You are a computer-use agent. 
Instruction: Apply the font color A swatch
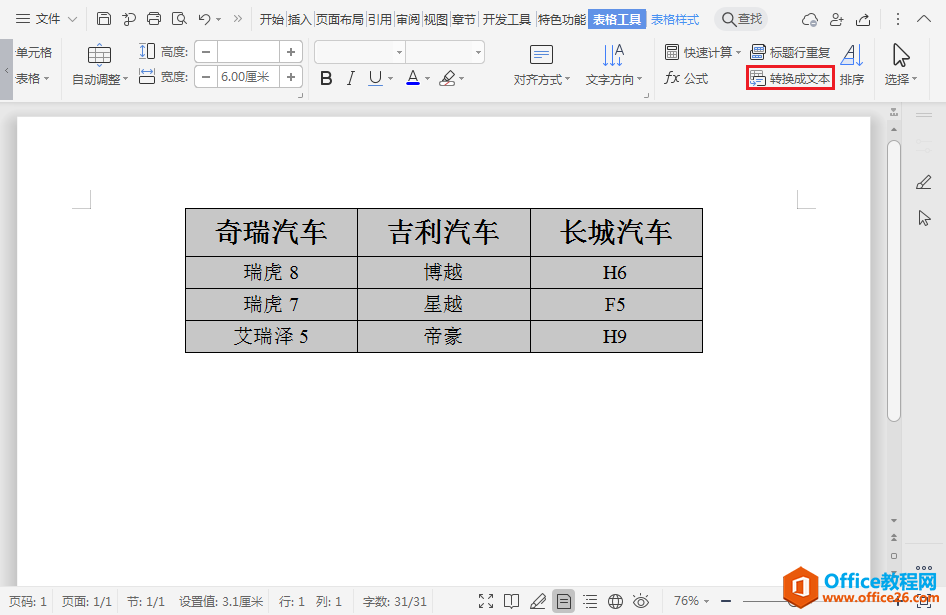(413, 78)
